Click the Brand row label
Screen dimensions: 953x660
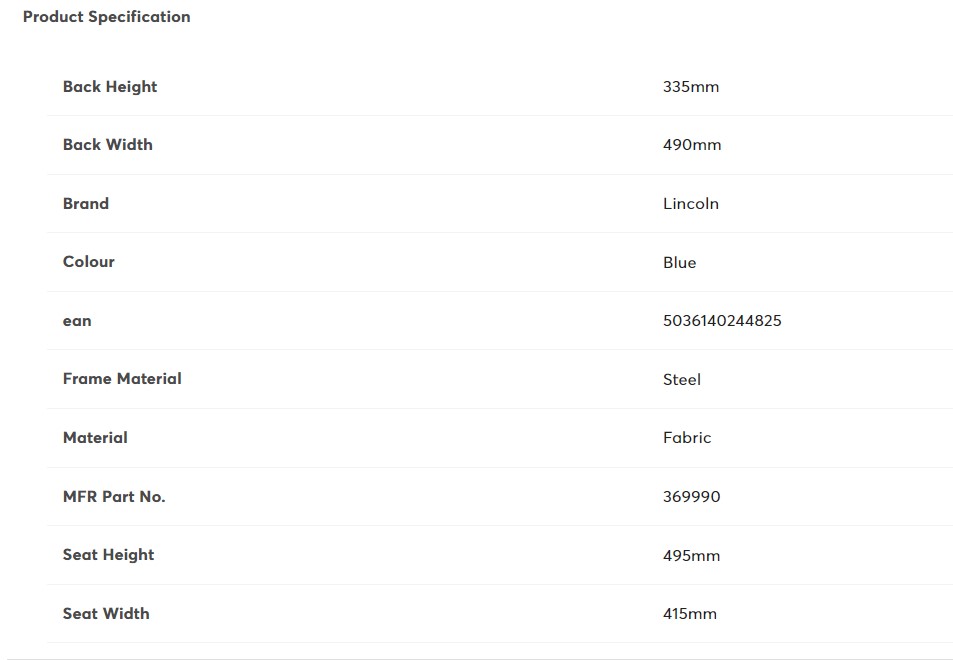(x=86, y=204)
